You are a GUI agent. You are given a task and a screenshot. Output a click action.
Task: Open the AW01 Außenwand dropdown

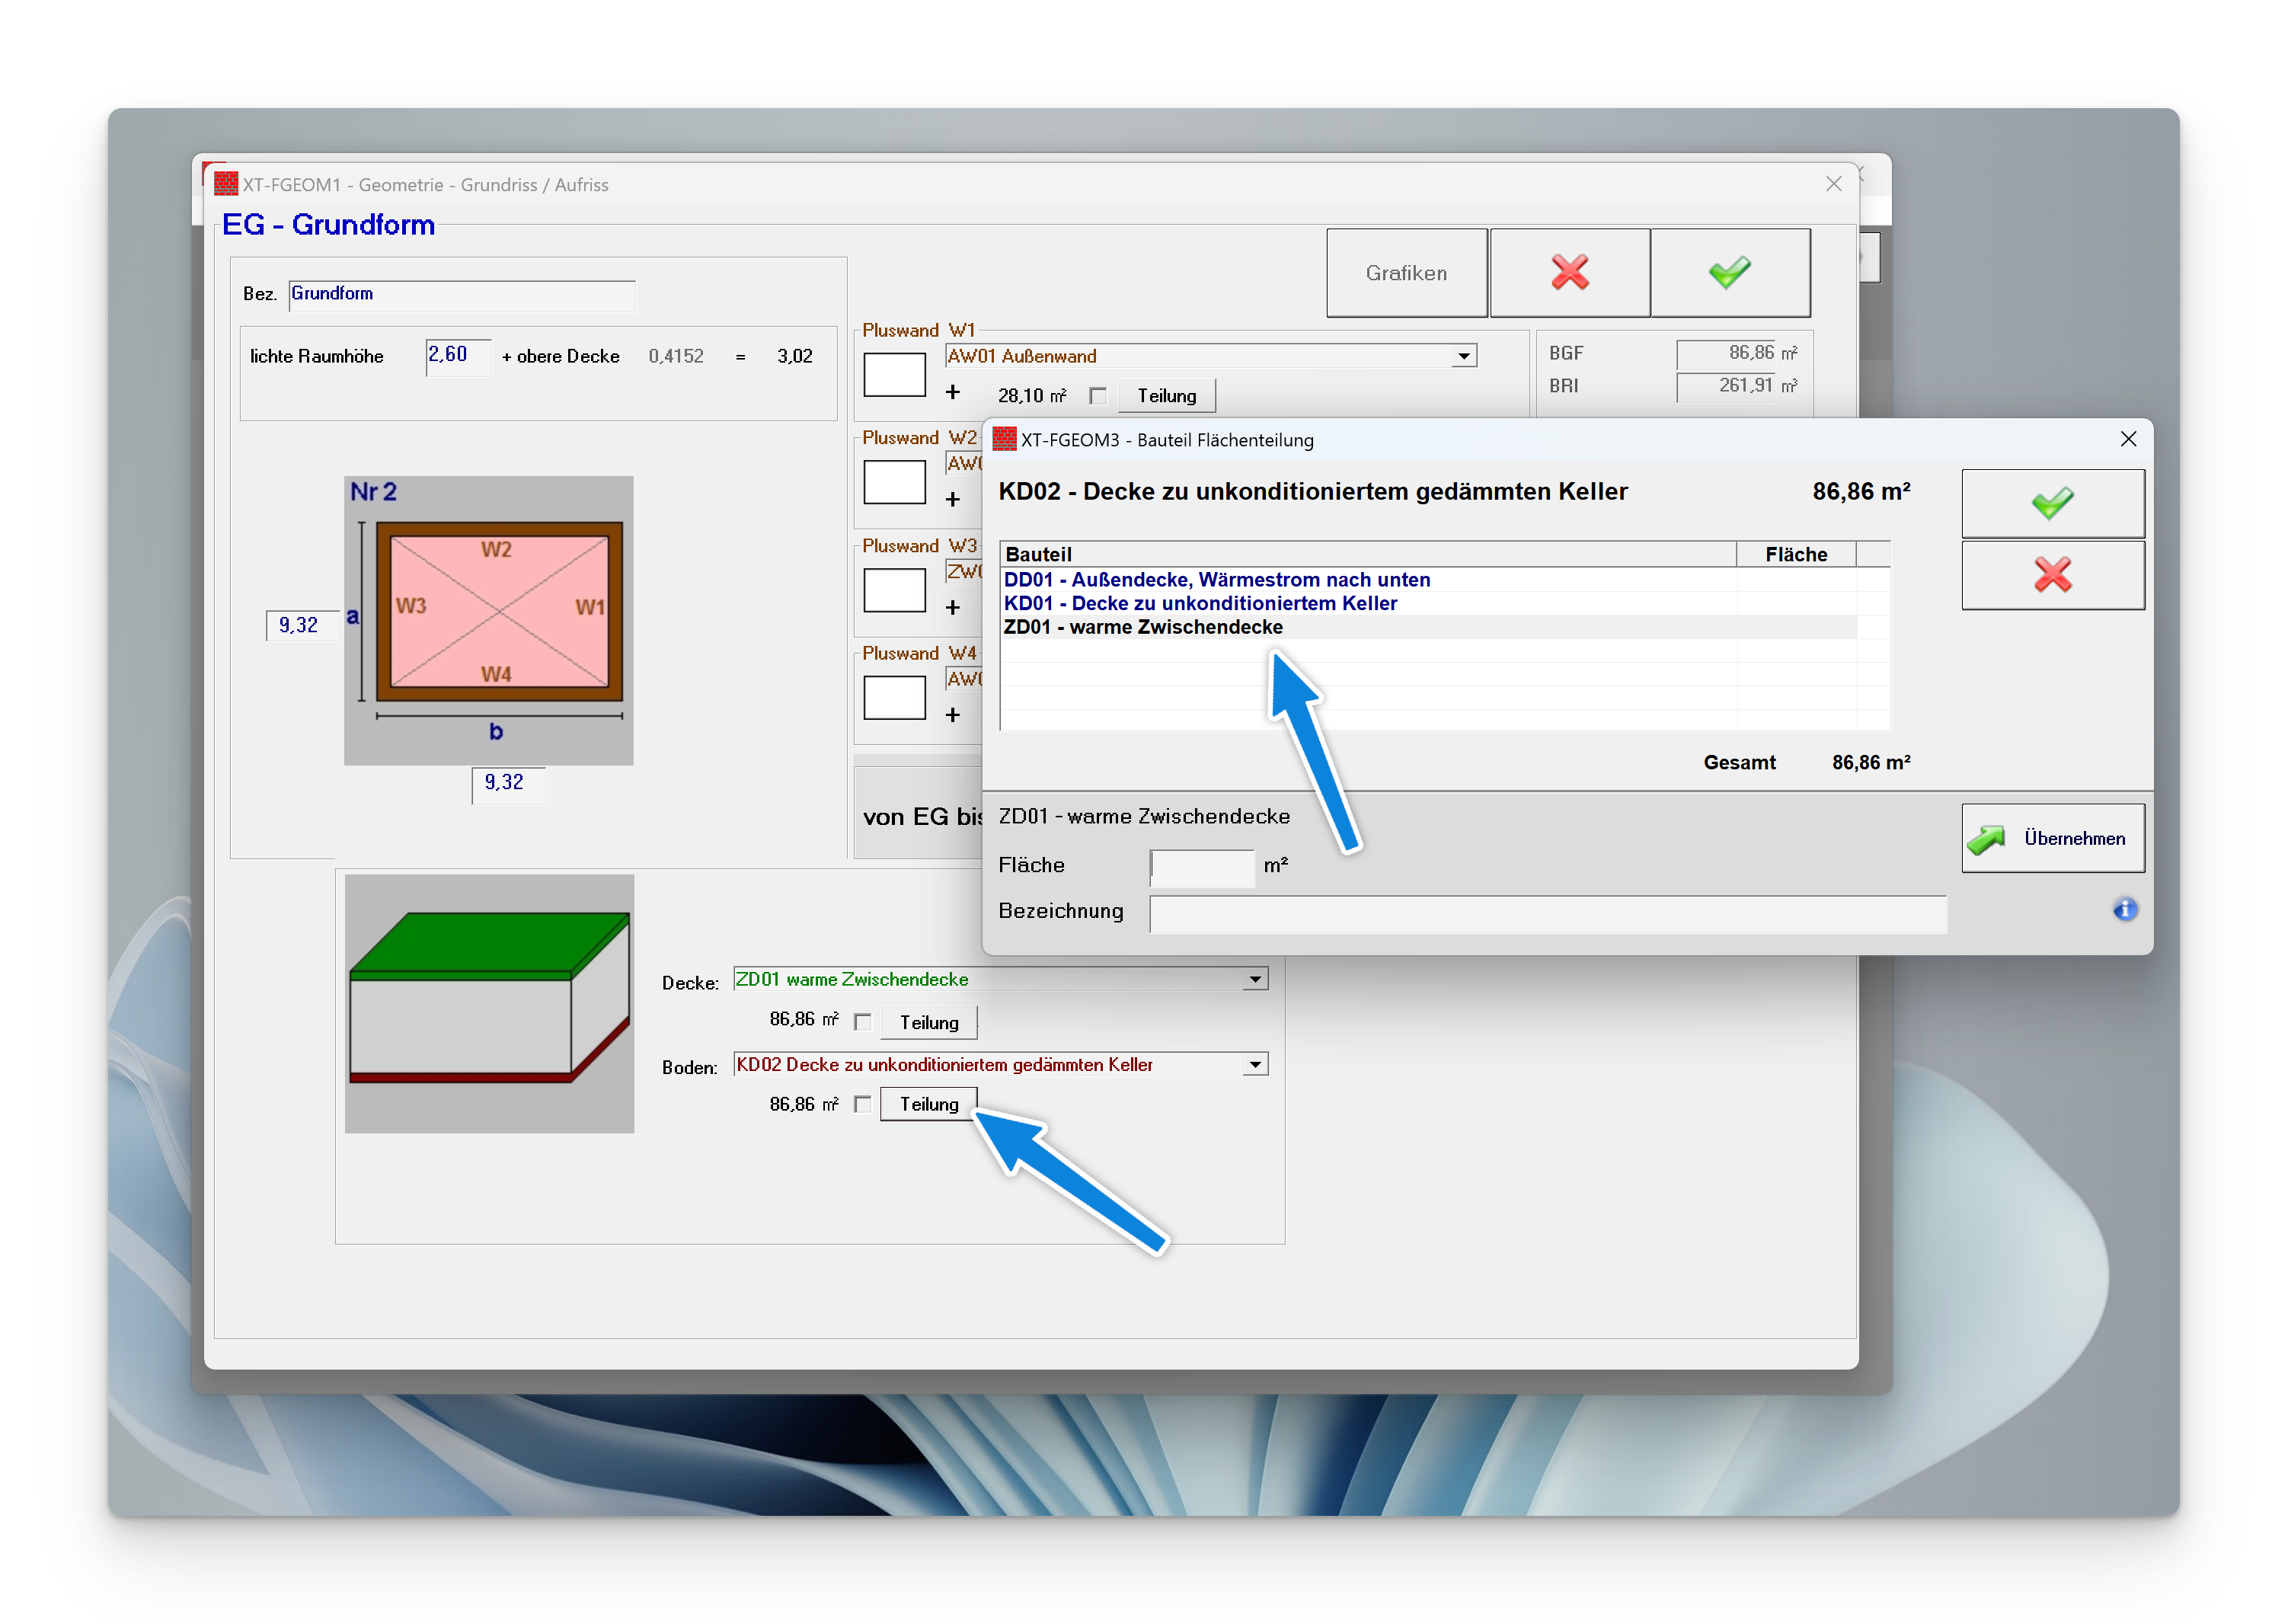pos(1463,356)
